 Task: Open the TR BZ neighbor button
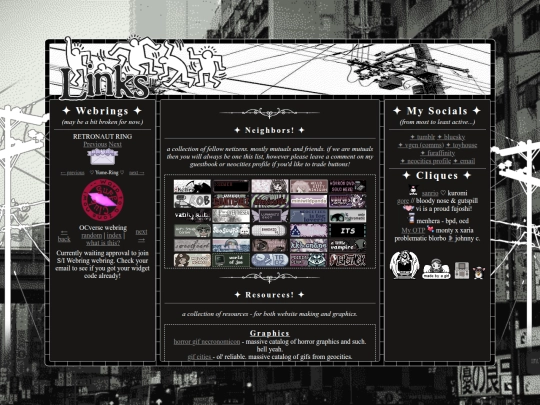270,260
